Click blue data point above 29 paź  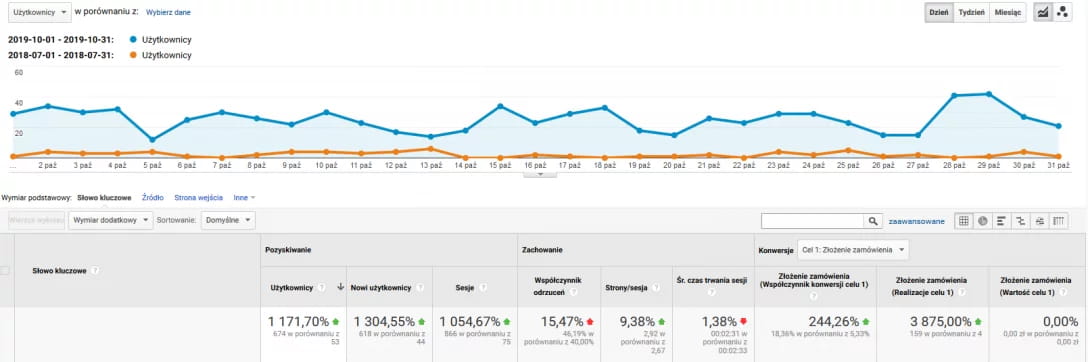click(989, 94)
